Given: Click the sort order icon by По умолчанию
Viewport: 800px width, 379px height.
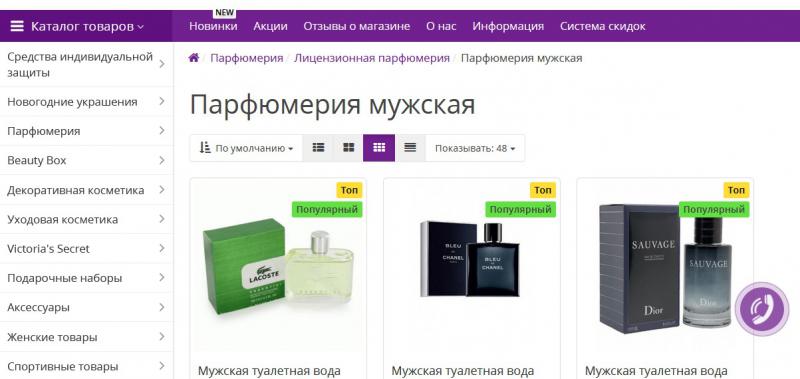Looking at the screenshot, I should click(205, 148).
